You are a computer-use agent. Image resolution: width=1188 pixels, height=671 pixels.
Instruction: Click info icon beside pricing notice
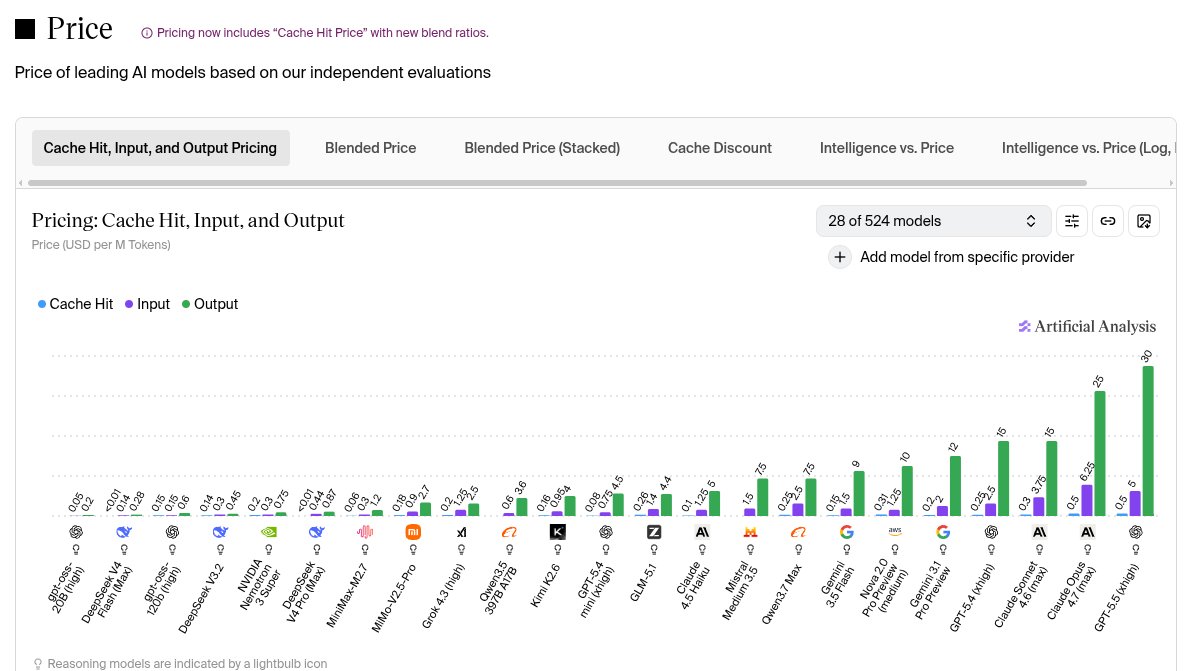(147, 33)
